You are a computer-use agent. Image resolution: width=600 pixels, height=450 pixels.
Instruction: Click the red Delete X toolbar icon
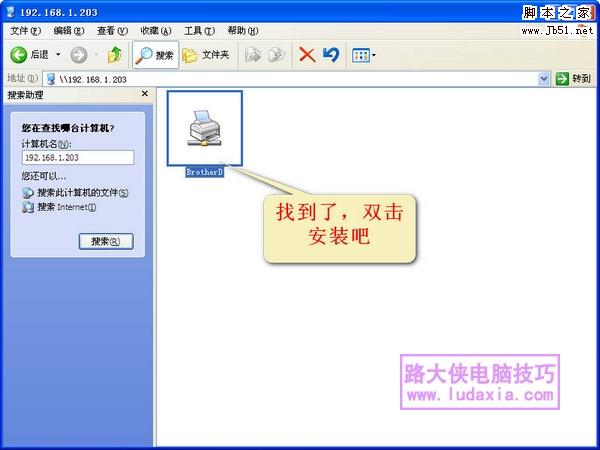point(307,55)
